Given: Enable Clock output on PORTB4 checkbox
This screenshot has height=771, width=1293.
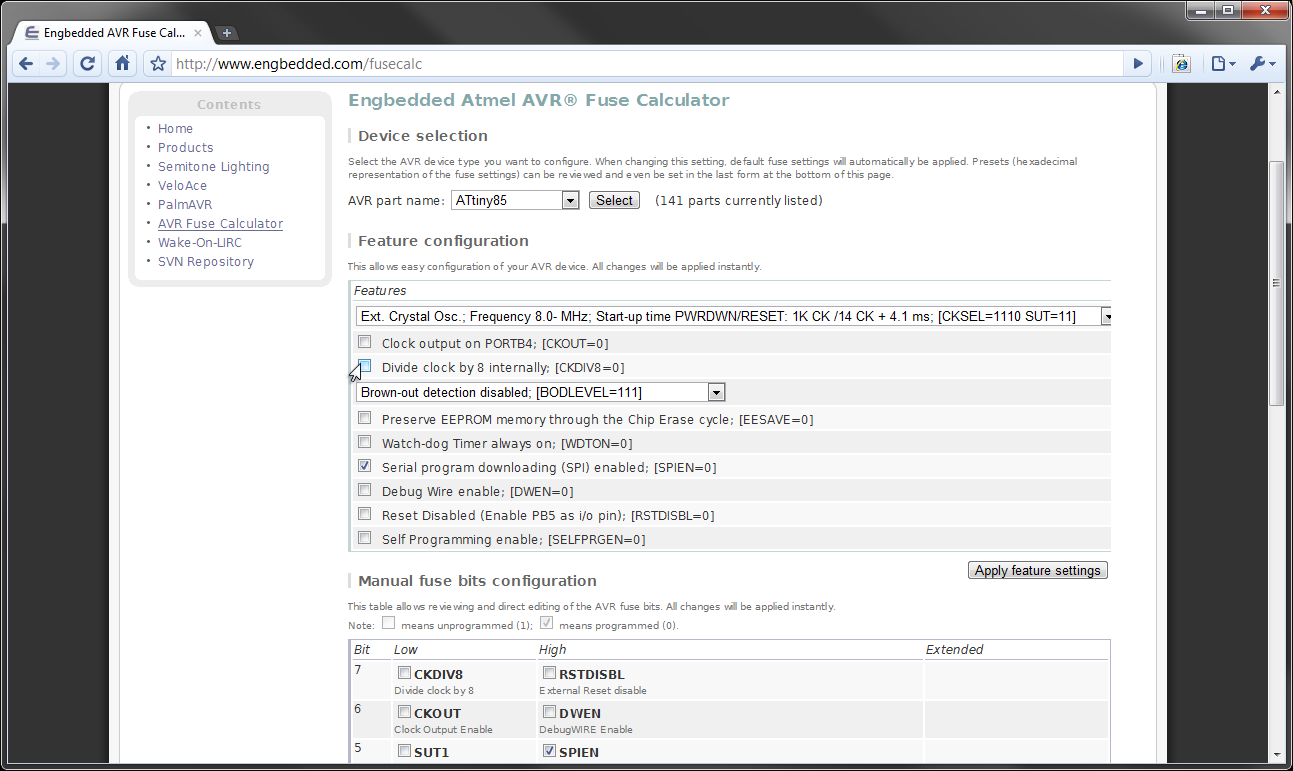Looking at the screenshot, I should 365,342.
